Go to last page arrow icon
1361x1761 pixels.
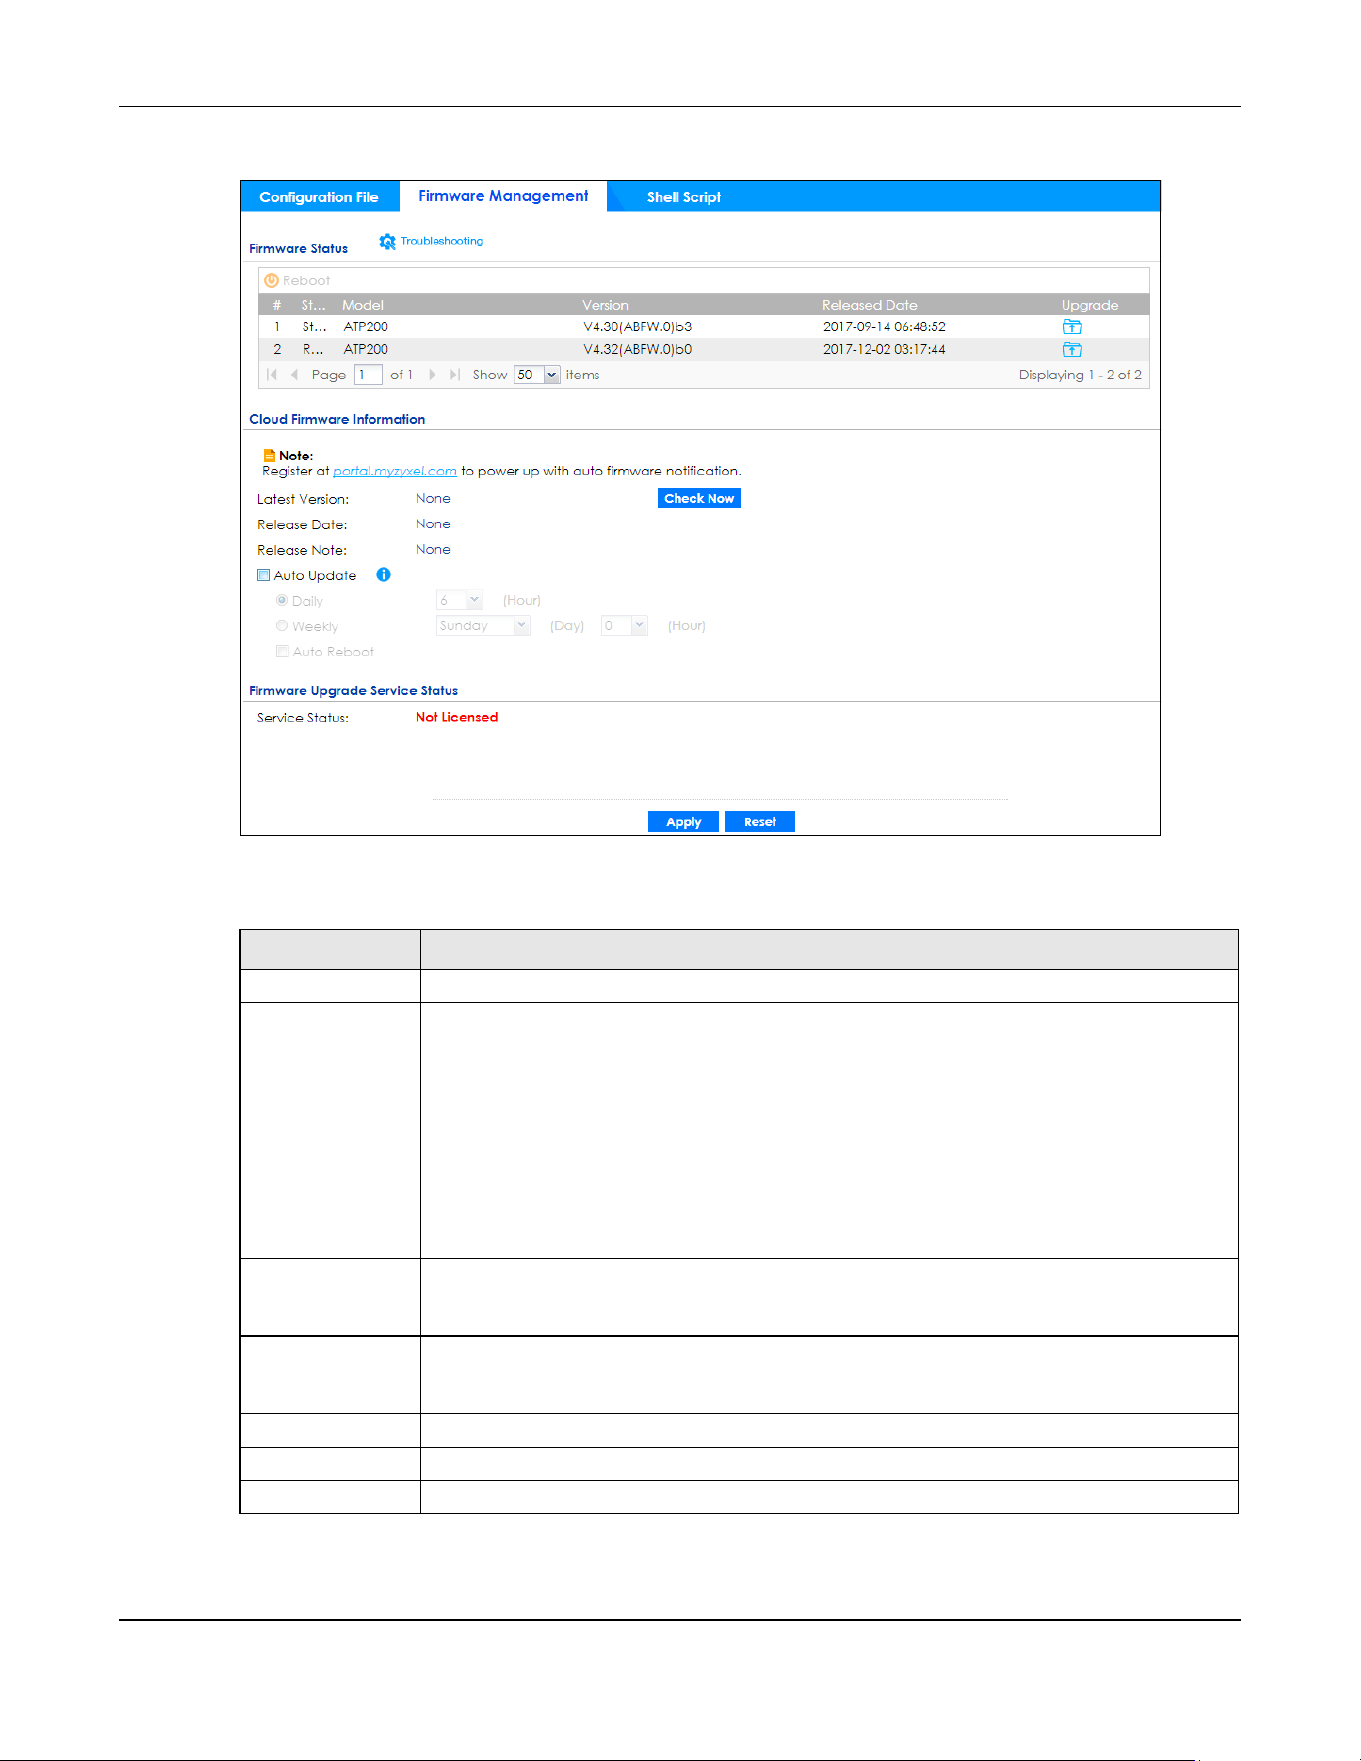pos(454,375)
